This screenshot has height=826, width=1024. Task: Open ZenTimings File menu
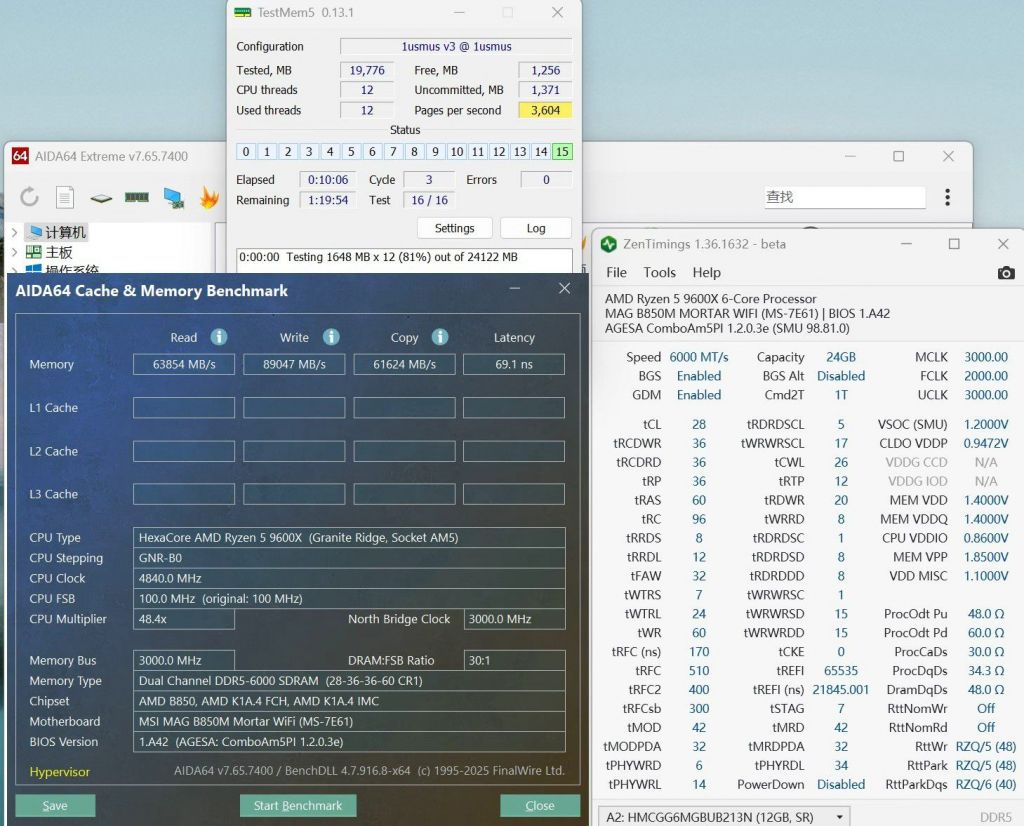[x=616, y=272]
